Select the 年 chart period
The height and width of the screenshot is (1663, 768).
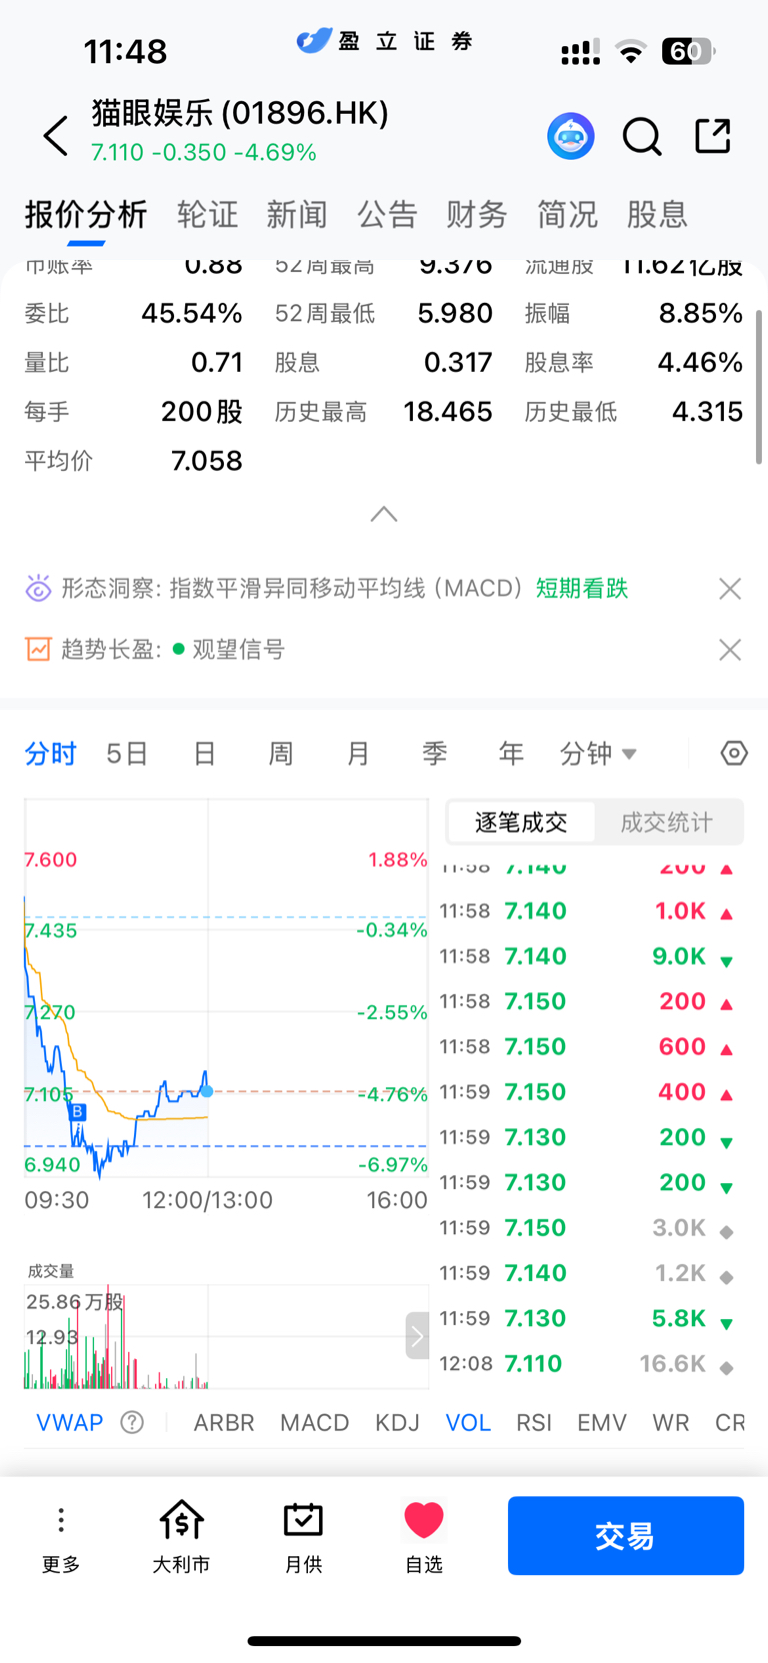click(x=511, y=753)
